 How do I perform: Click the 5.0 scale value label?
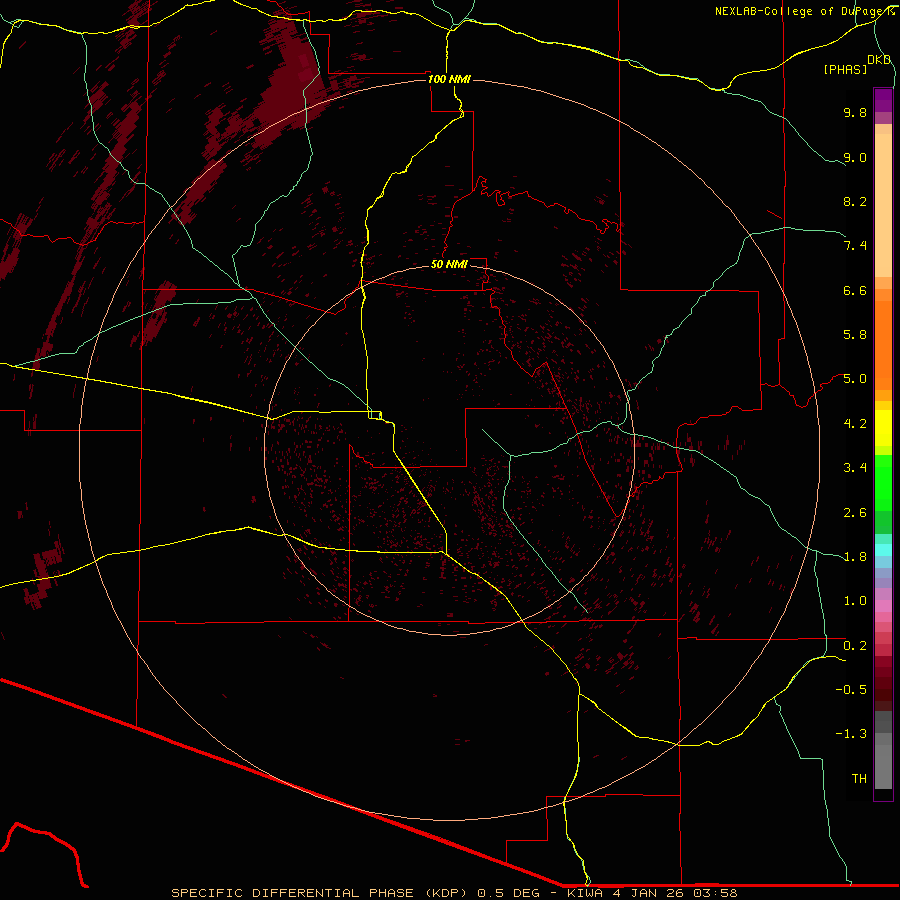[855, 379]
